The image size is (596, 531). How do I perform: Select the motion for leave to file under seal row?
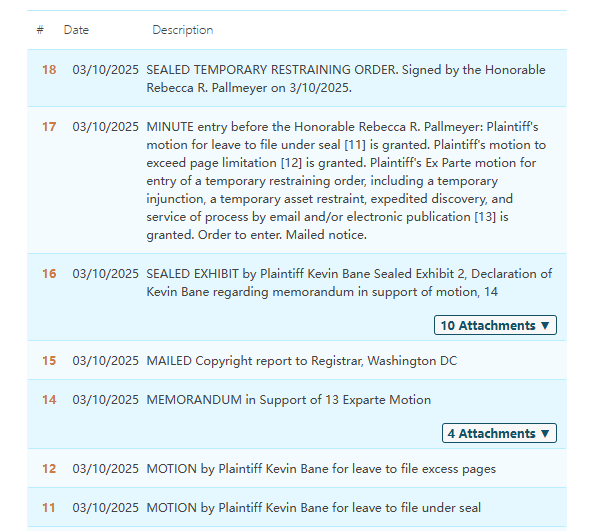pos(297,507)
